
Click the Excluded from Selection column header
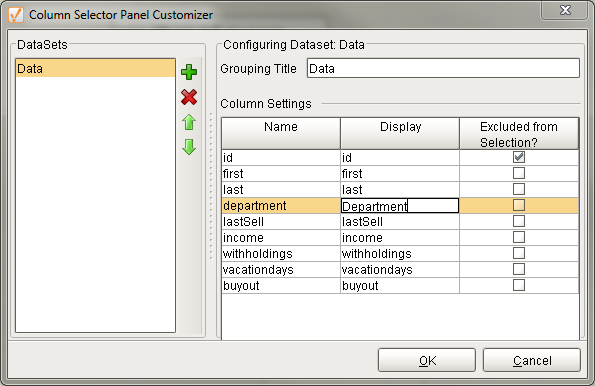click(x=519, y=133)
